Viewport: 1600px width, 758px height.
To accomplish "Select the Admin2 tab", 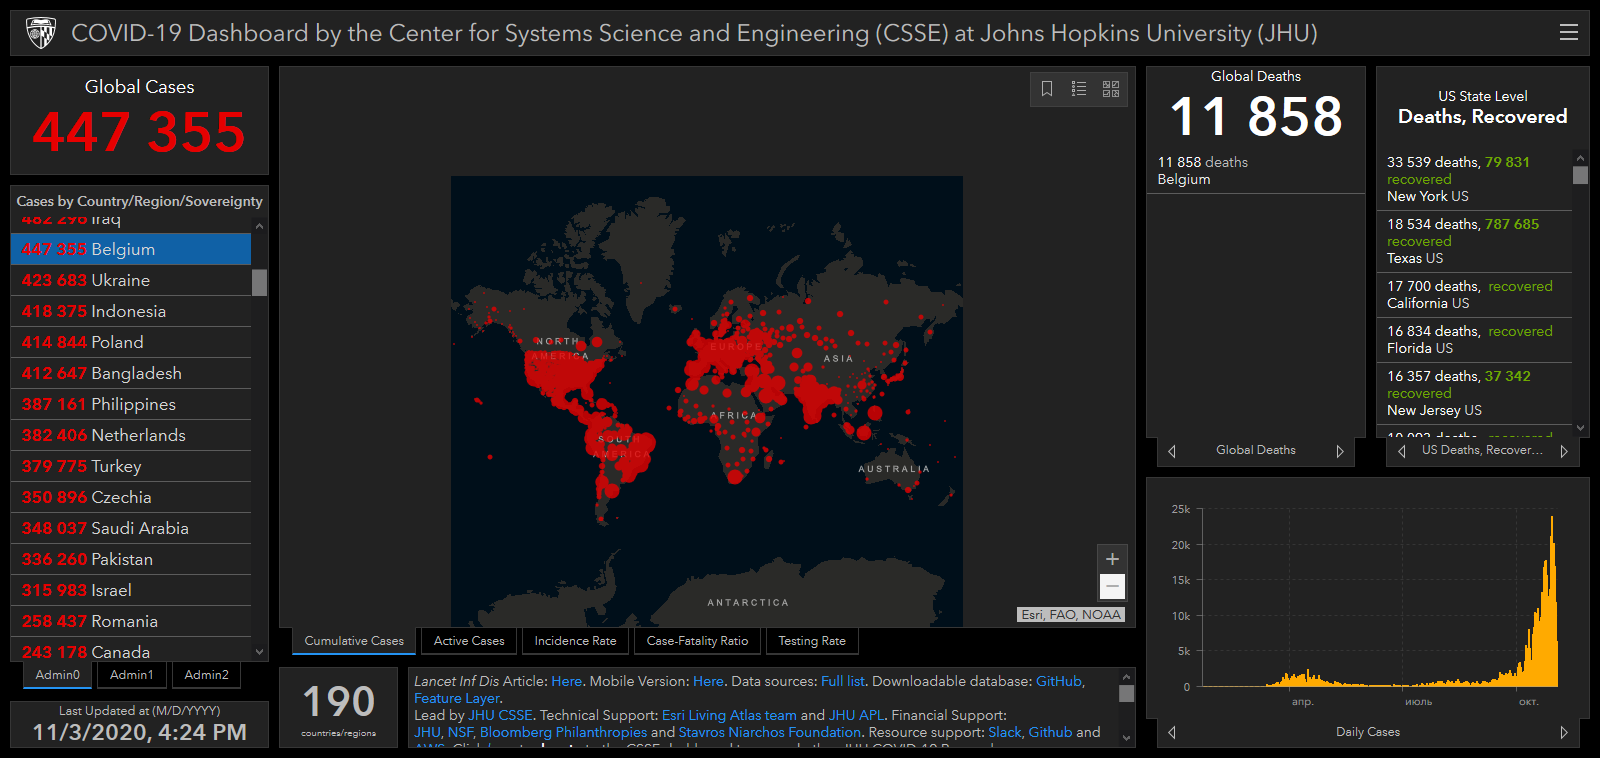I will pos(206,675).
